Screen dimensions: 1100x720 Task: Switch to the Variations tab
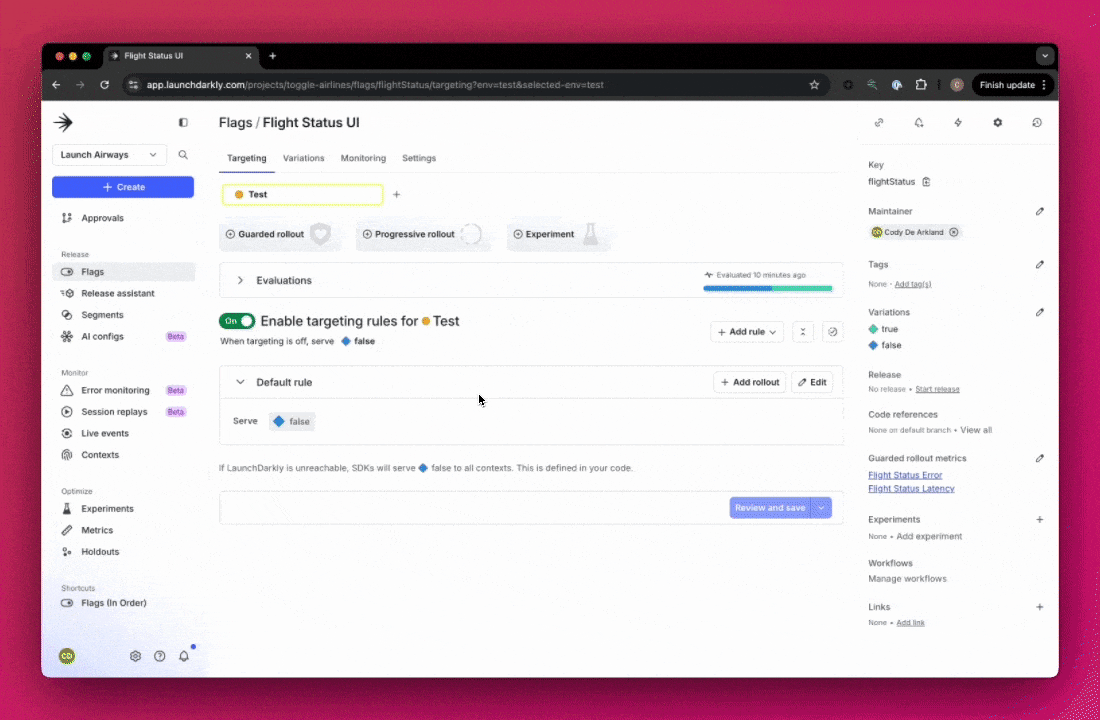tap(303, 158)
